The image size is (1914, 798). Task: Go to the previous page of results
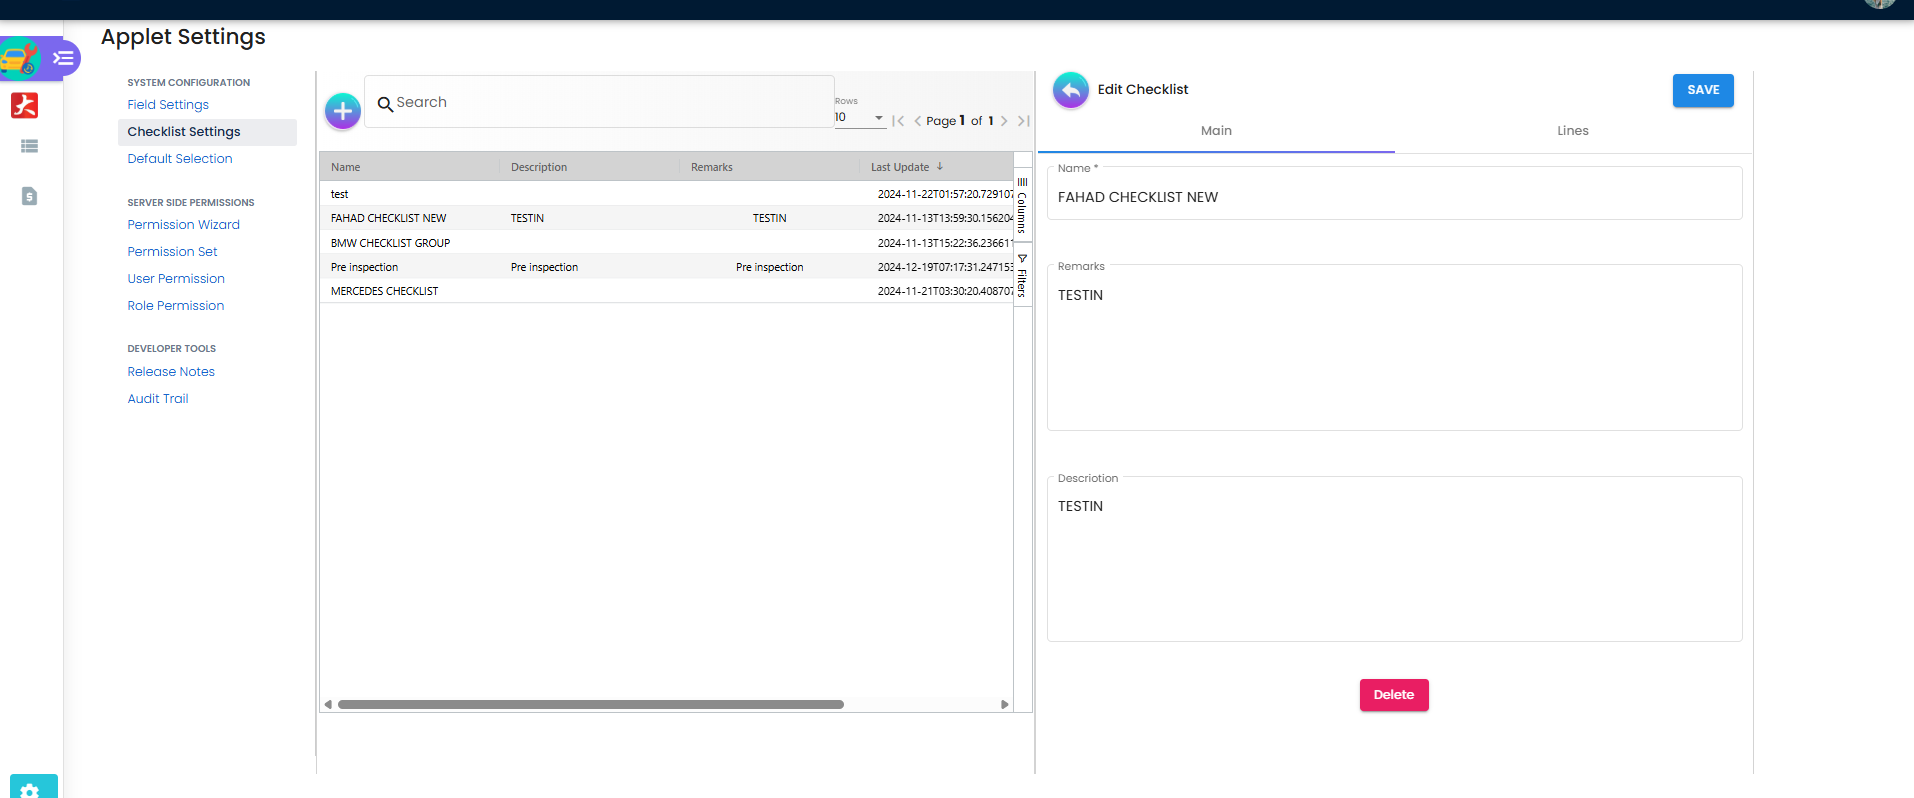pos(917,121)
